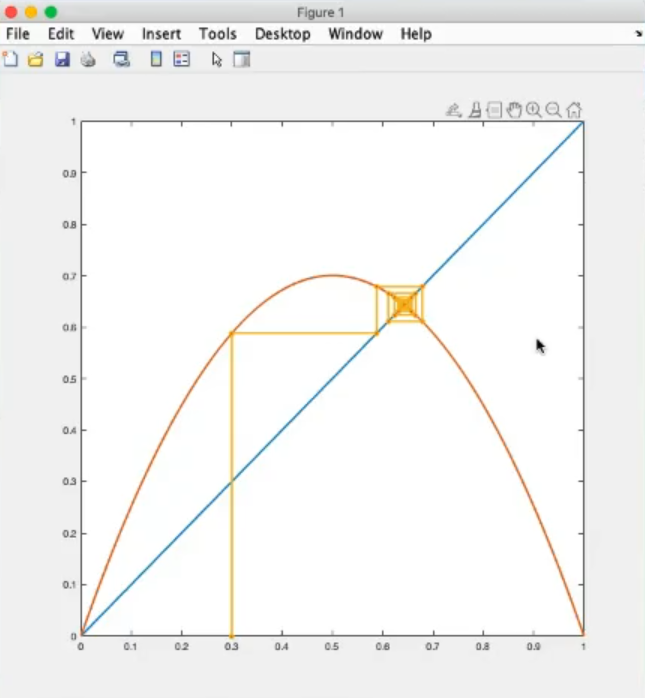Toggle Zoom Out on the axes toolbar
The width and height of the screenshot is (645, 698).
pos(553,110)
